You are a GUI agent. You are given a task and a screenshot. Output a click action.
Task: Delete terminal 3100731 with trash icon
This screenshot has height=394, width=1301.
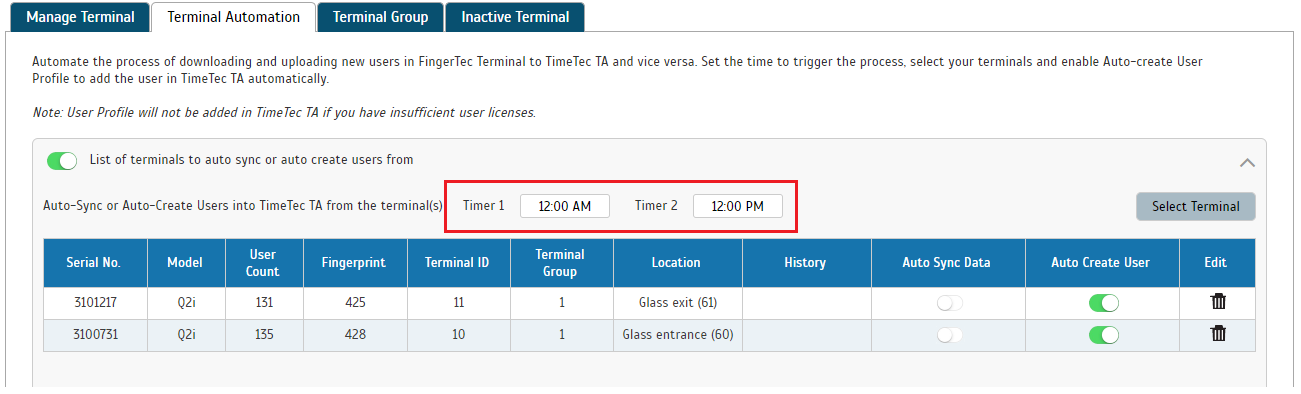pyautogui.click(x=1218, y=334)
